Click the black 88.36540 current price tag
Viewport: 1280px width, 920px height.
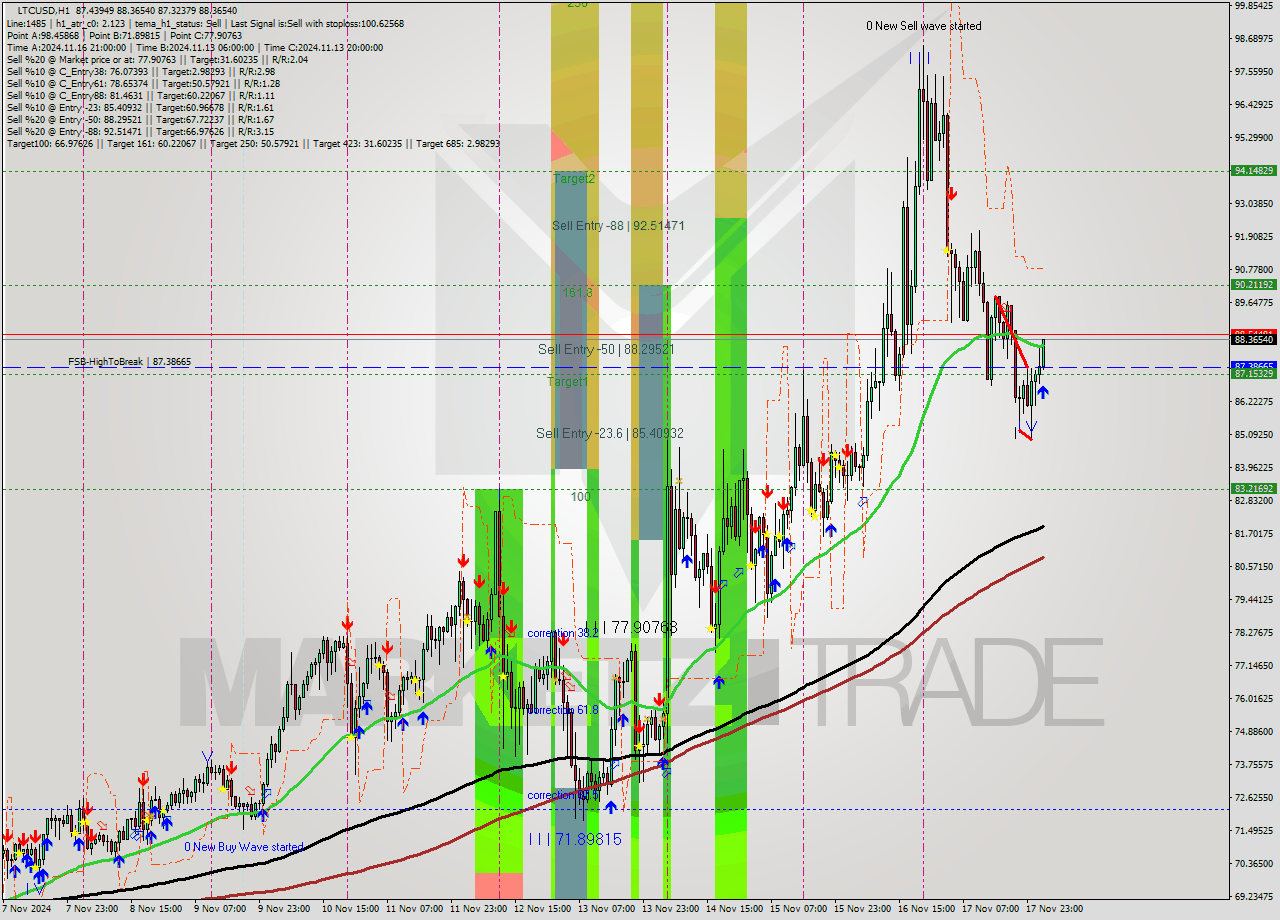pyautogui.click(x=1254, y=339)
